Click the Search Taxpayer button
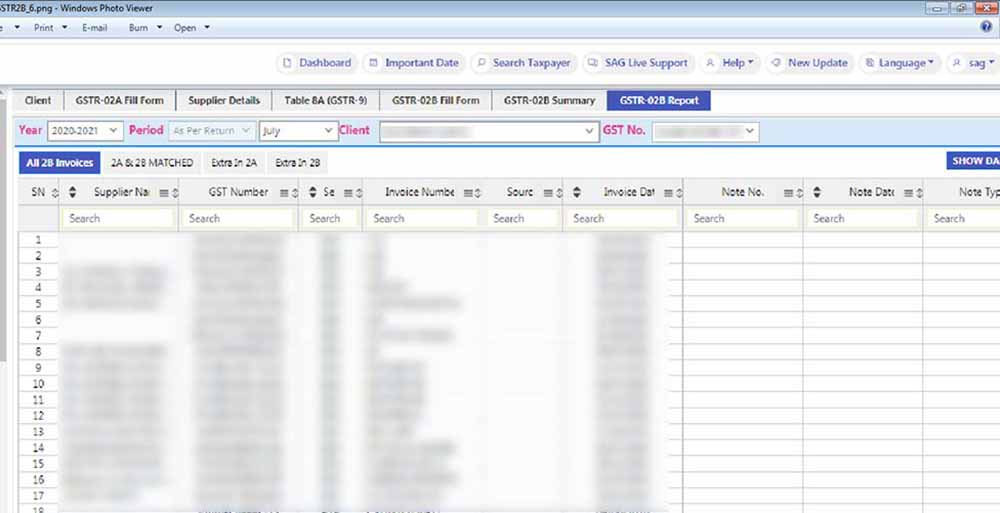The image size is (1000, 513). tap(523, 63)
